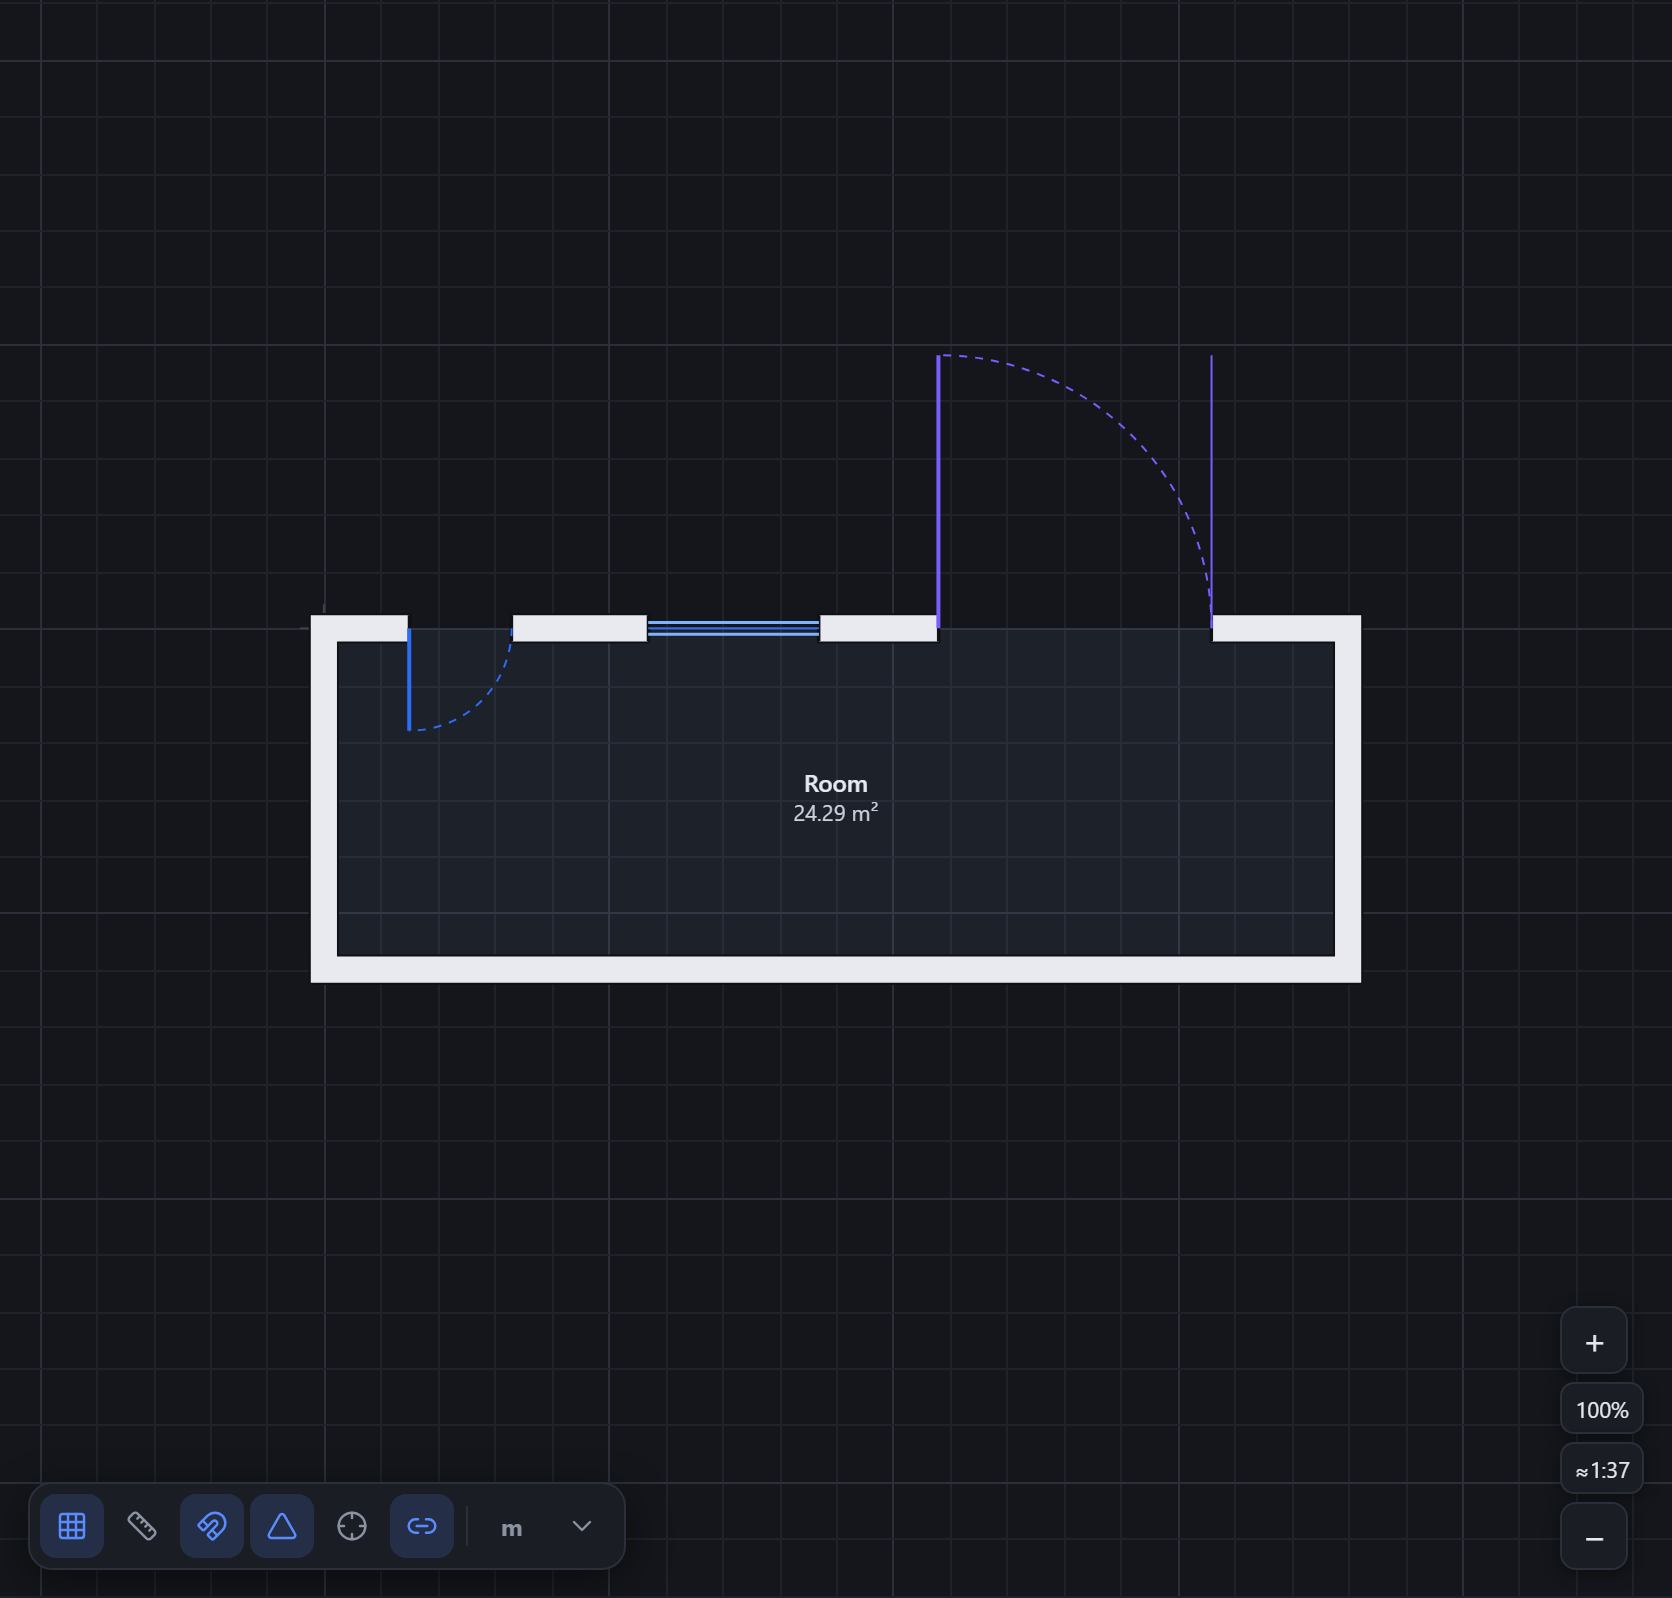The height and width of the screenshot is (1598, 1672).
Task: Zoom in with the plus button
Action: (1594, 1341)
